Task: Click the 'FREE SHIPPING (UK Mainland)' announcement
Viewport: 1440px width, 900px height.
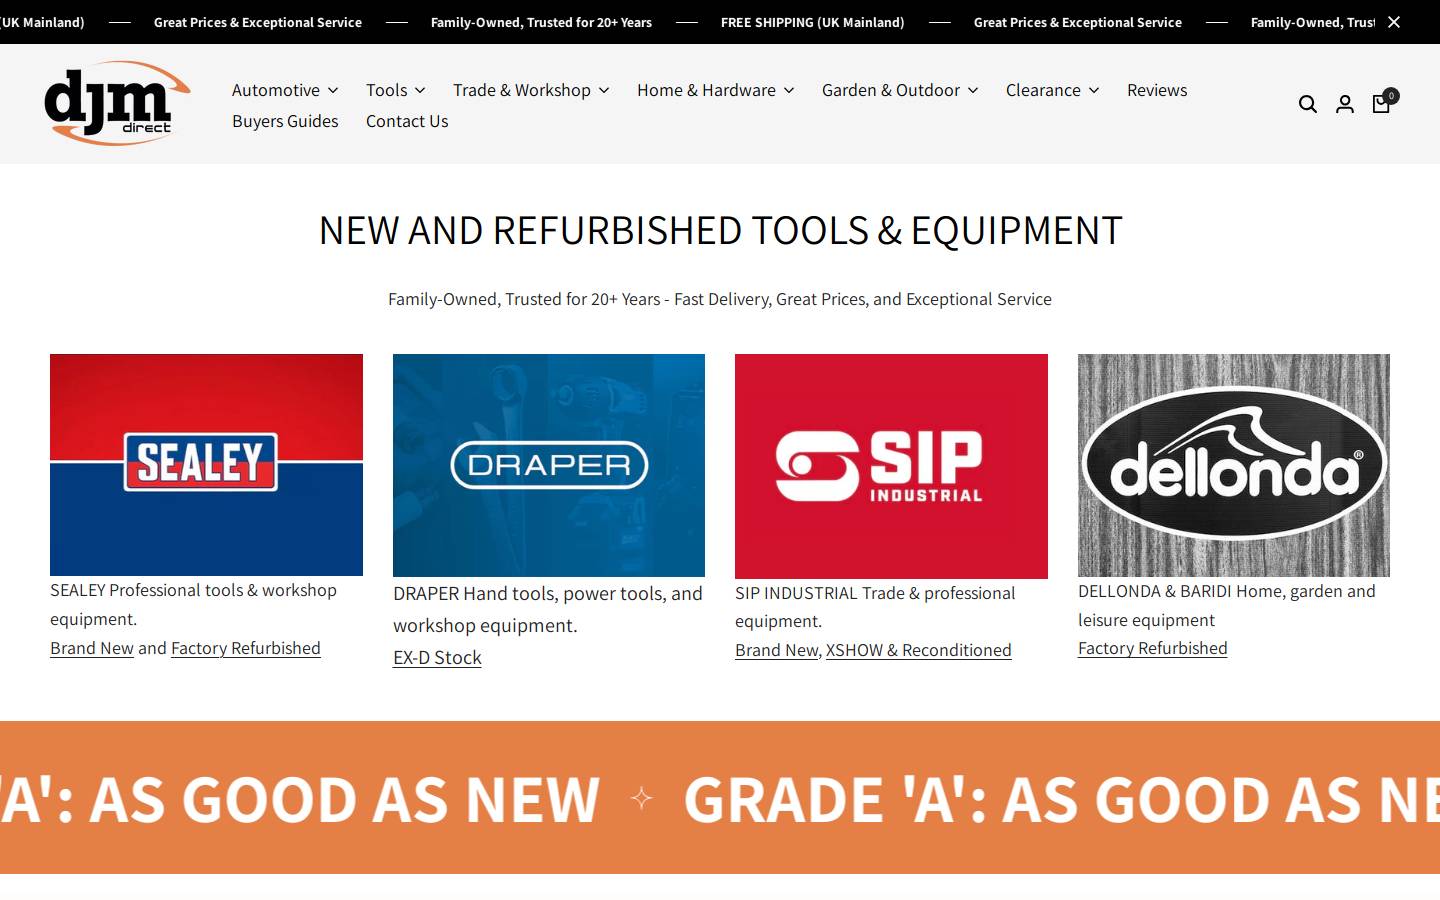Action: click(812, 22)
